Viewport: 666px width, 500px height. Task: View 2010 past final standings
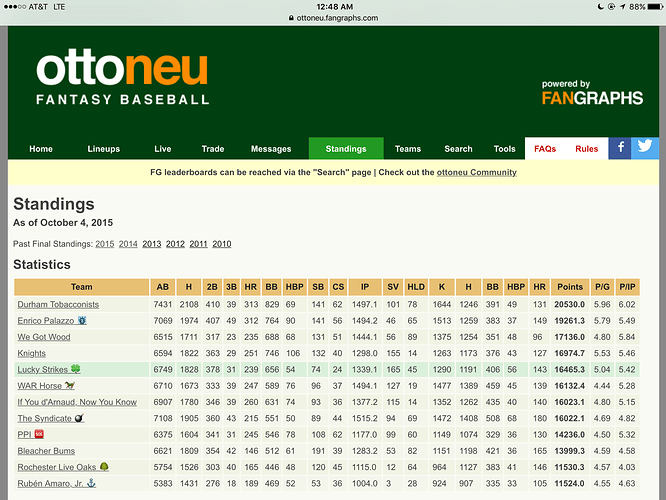tap(222, 244)
